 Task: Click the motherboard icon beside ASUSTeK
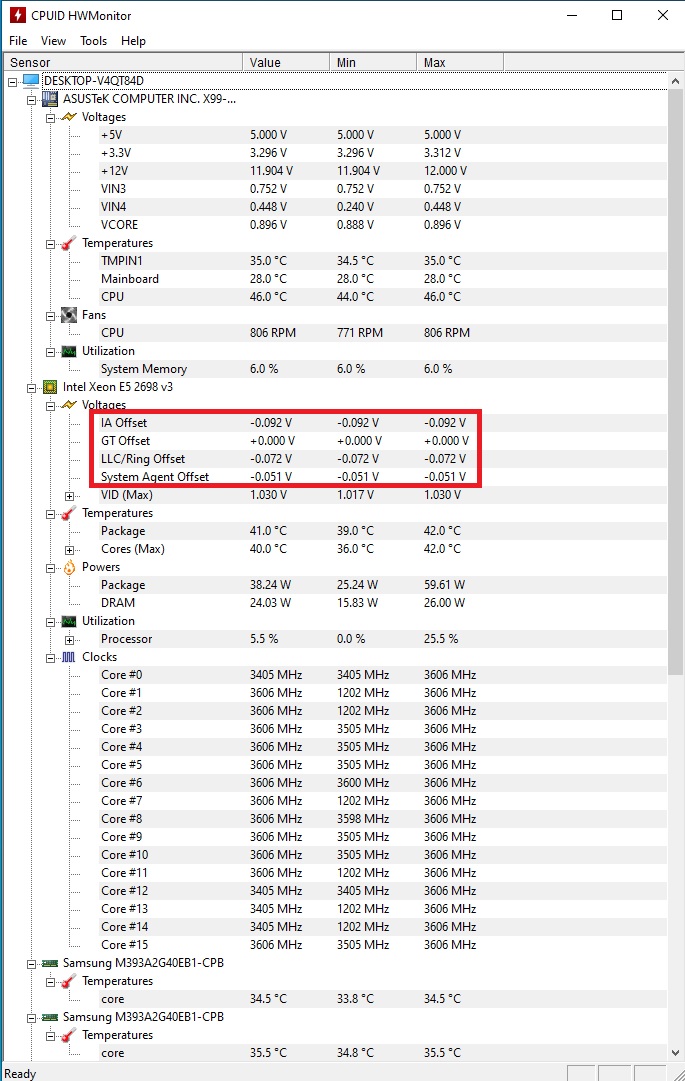[50, 99]
